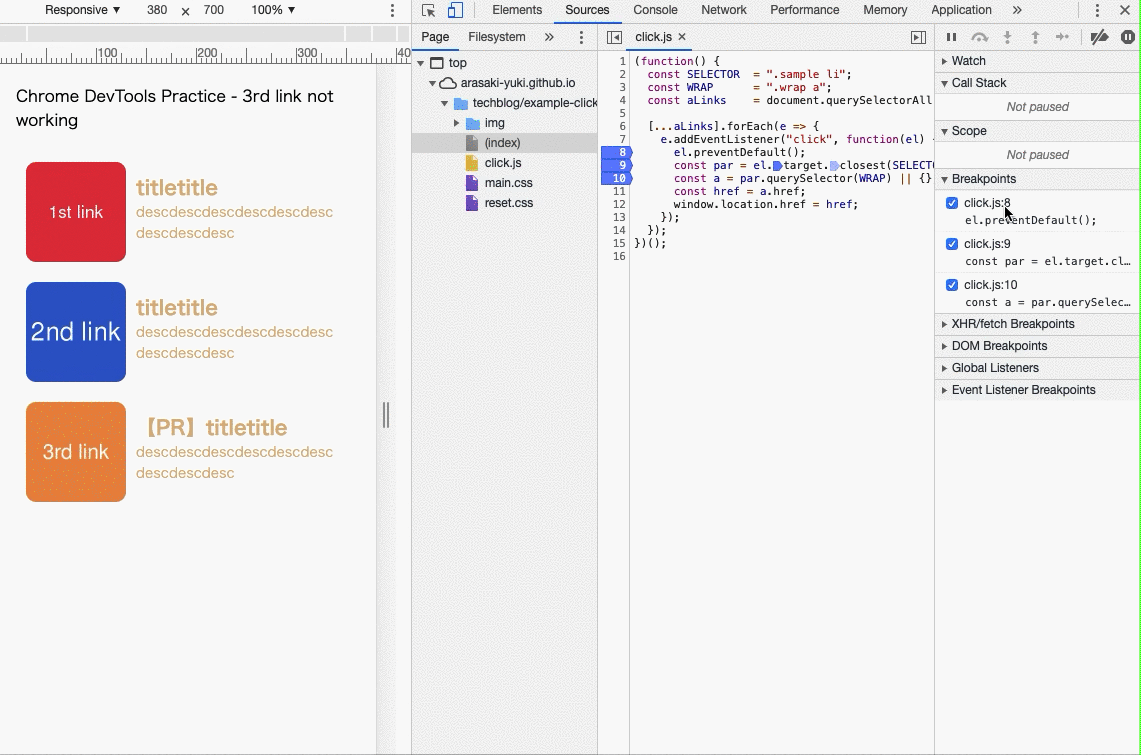Toggle the device toolbar icon
Image resolution: width=1141 pixels, height=755 pixels.
[455, 10]
